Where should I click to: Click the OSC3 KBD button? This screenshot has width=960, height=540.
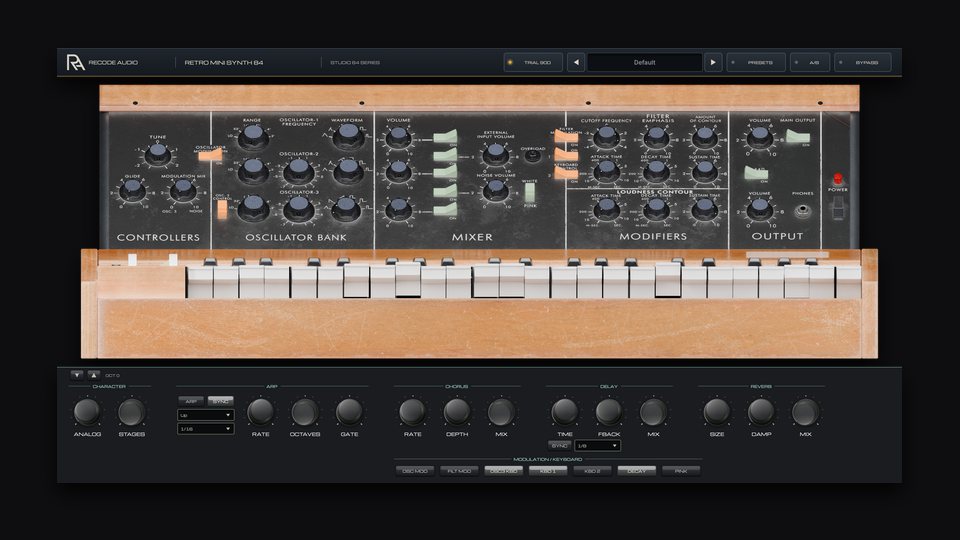click(503, 471)
